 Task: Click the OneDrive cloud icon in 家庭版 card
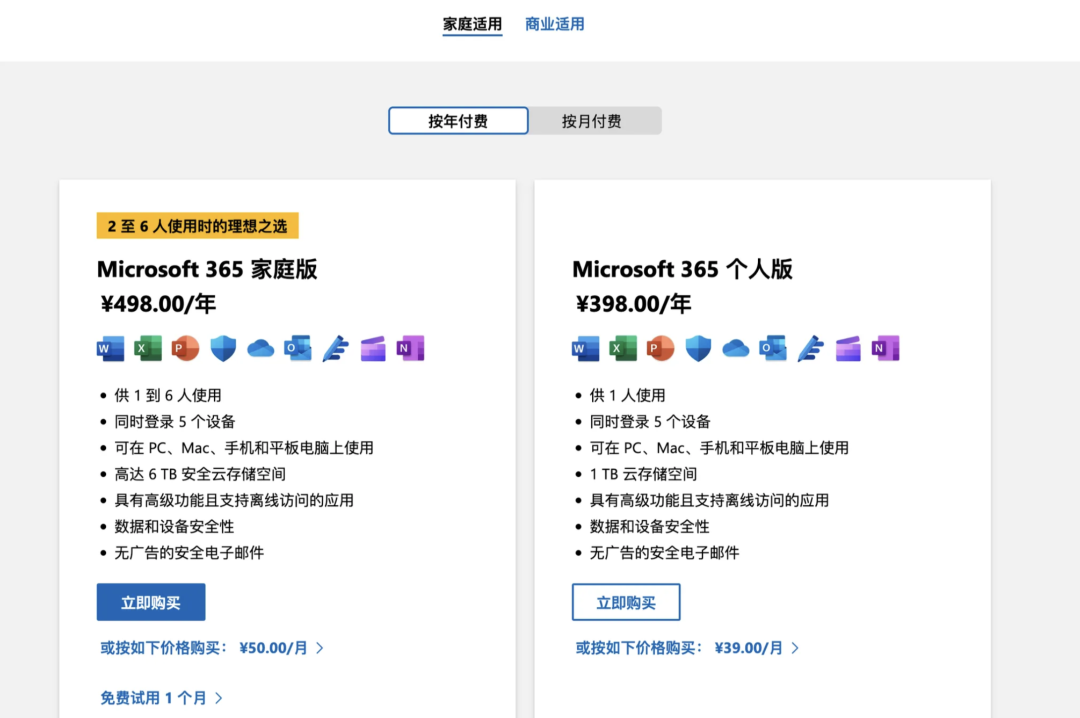coord(260,349)
